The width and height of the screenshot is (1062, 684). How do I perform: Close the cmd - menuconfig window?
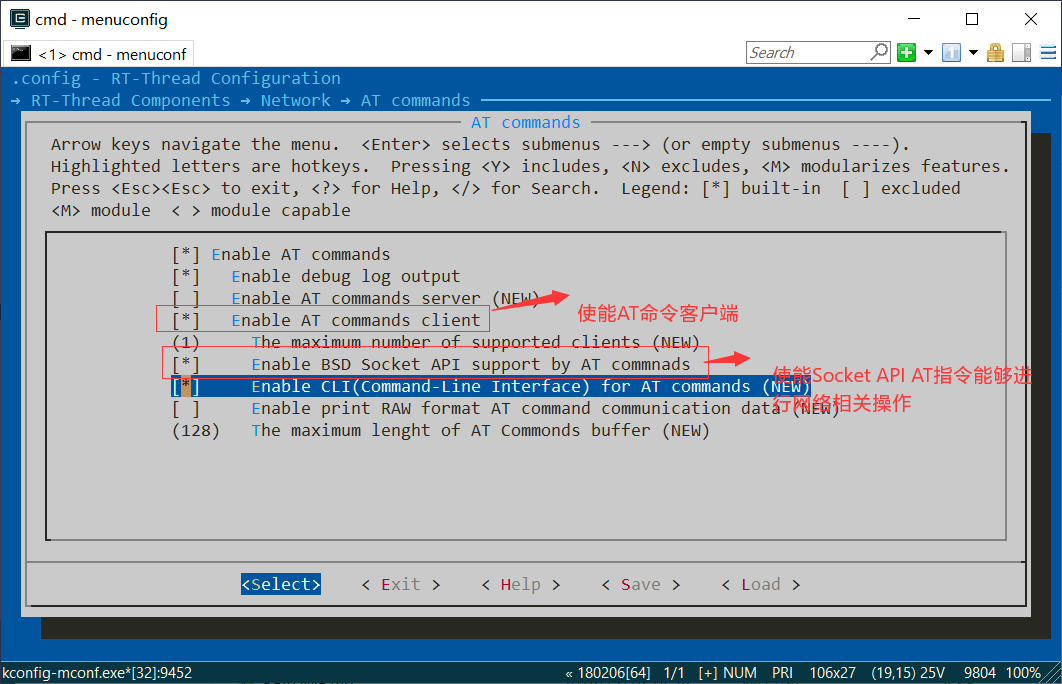(1031, 19)
